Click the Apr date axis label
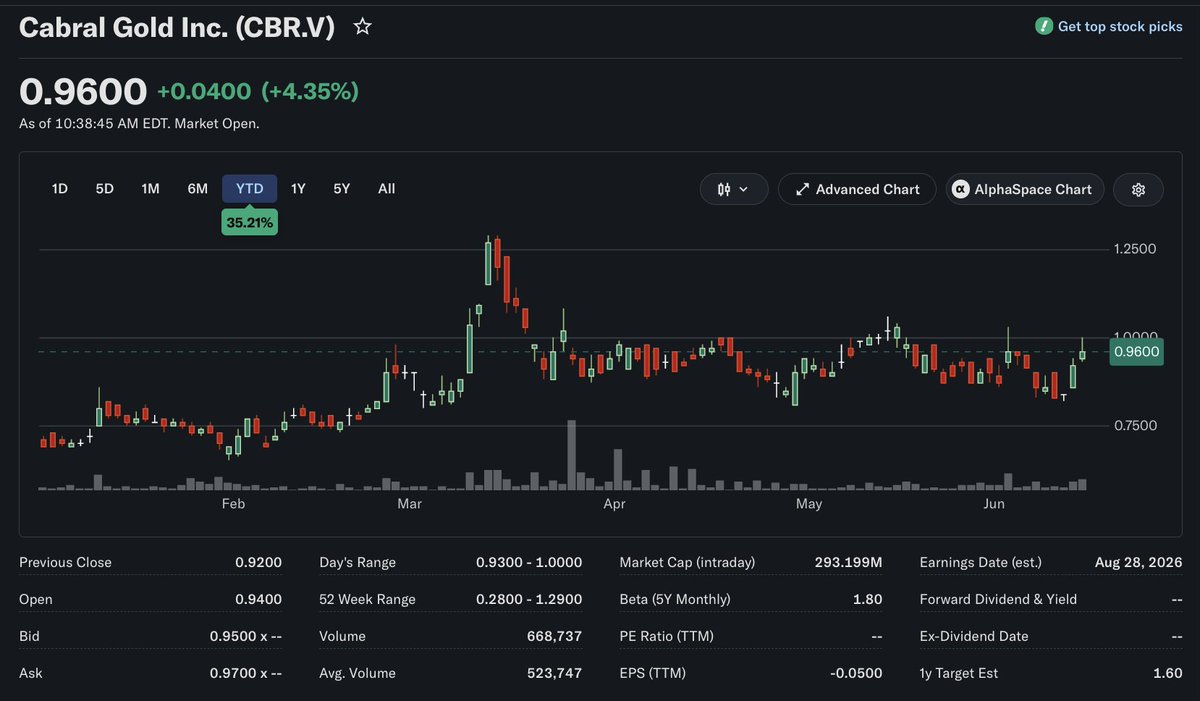The height and width of the screenshot is (701, 1200). 614,504
